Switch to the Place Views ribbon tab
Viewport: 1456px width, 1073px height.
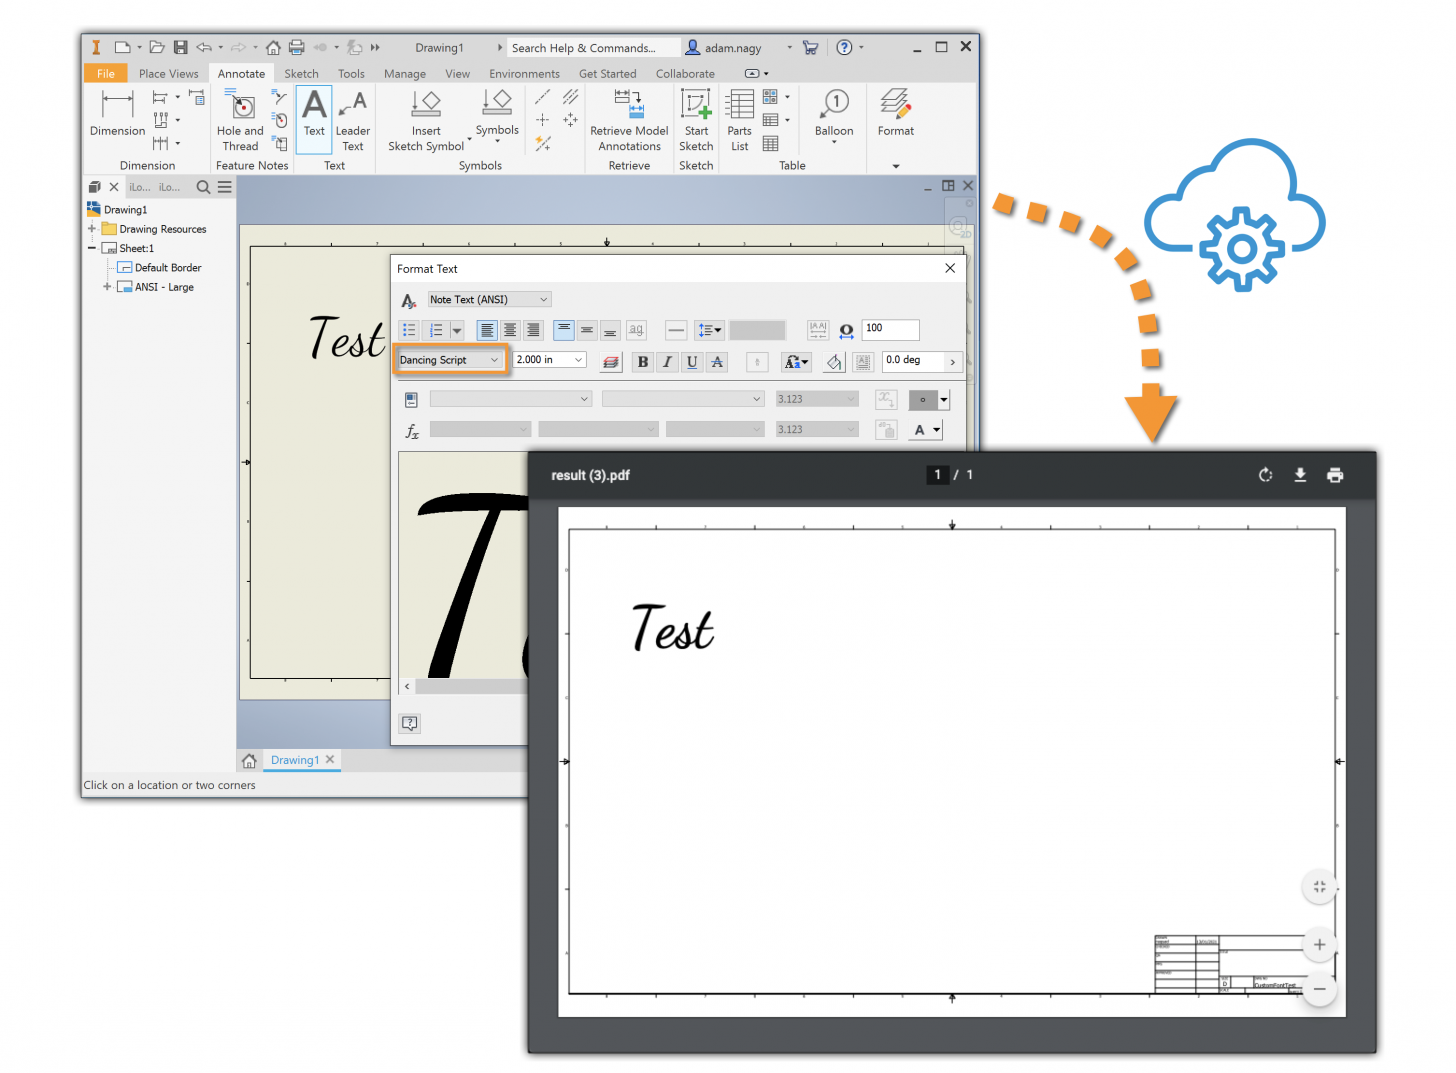[x=168, y=74]
